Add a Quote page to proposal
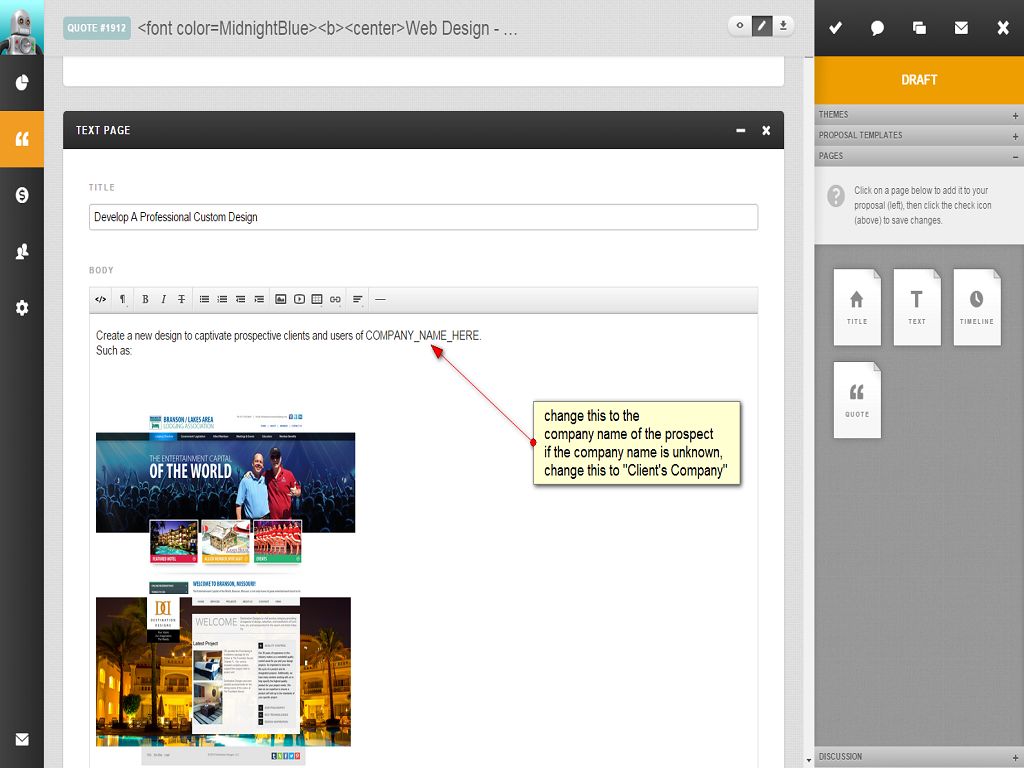The image size is (1024, 768). [x=857, y=399]
